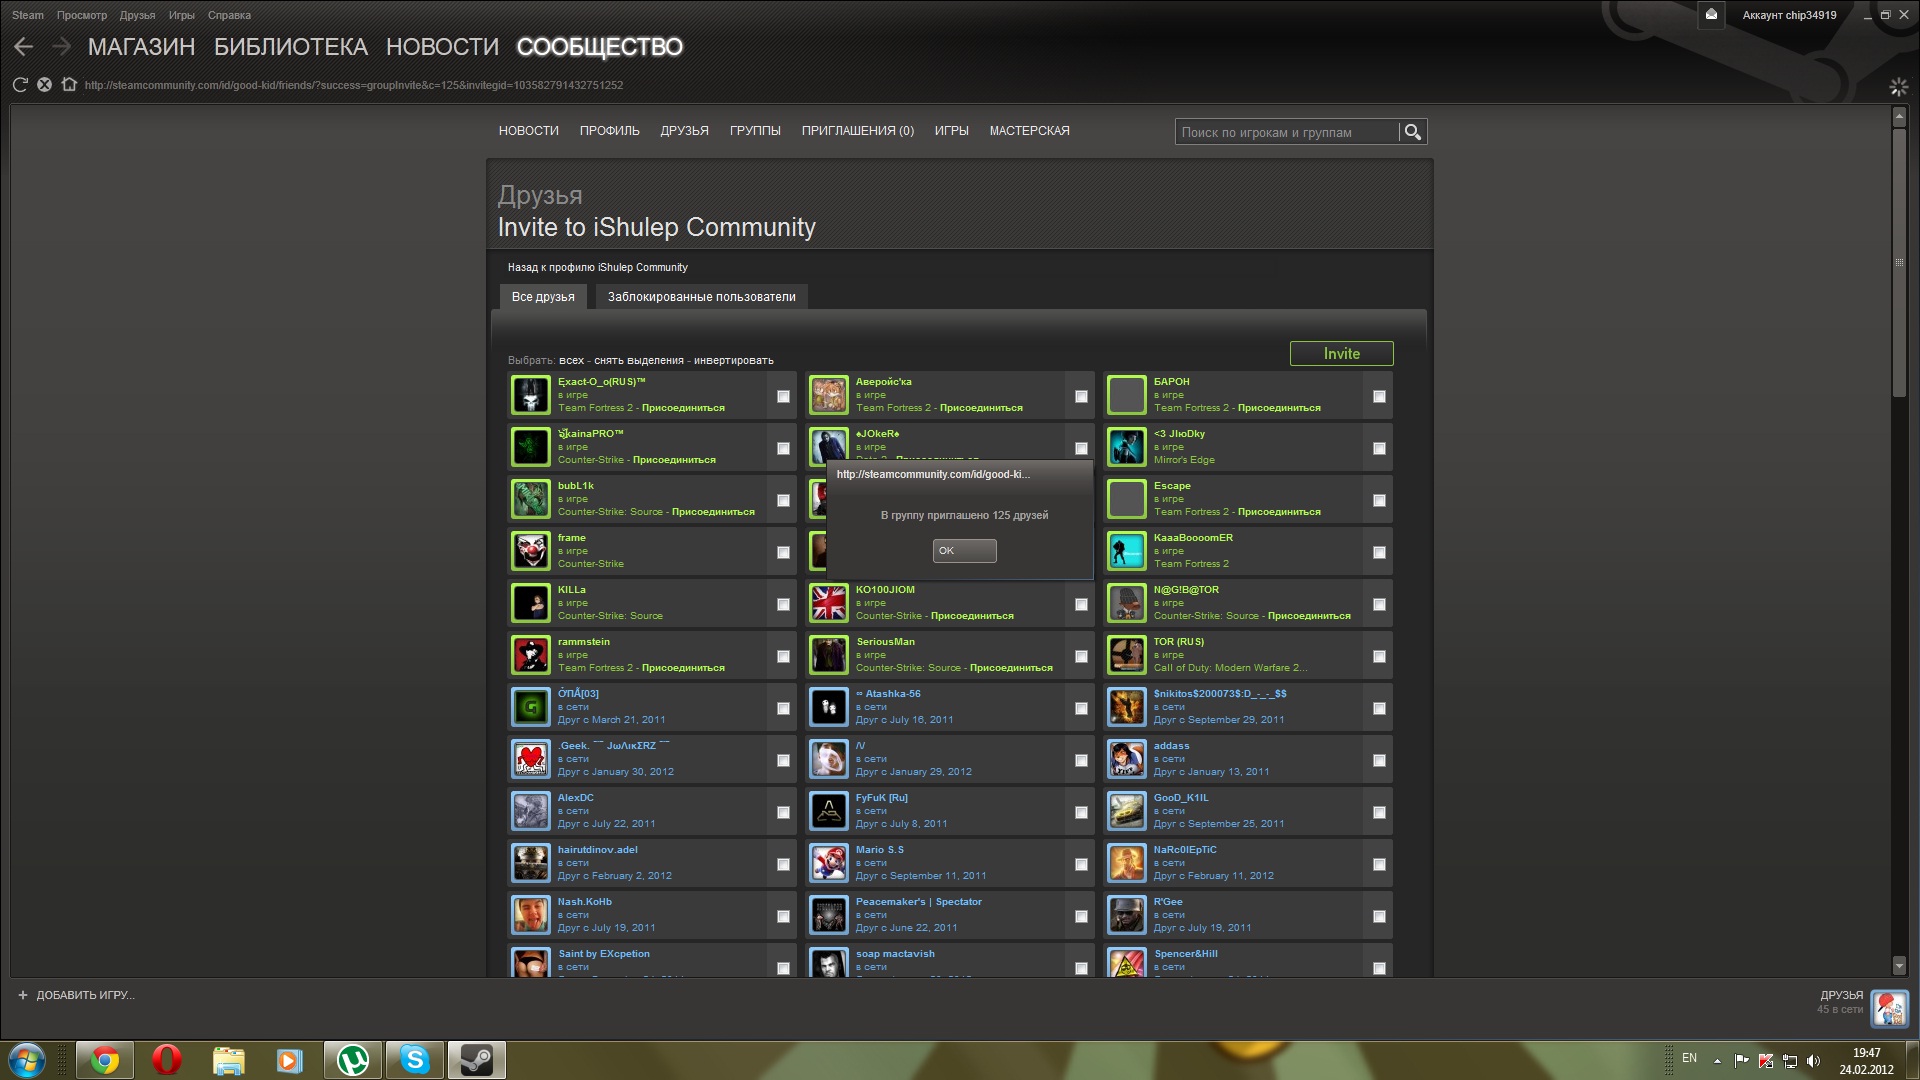Image resolution: width=1920 pixels, height=1080 pixels.
Task: Click снять выделения link
Action: pyautogui.click(x=639, y=361)
